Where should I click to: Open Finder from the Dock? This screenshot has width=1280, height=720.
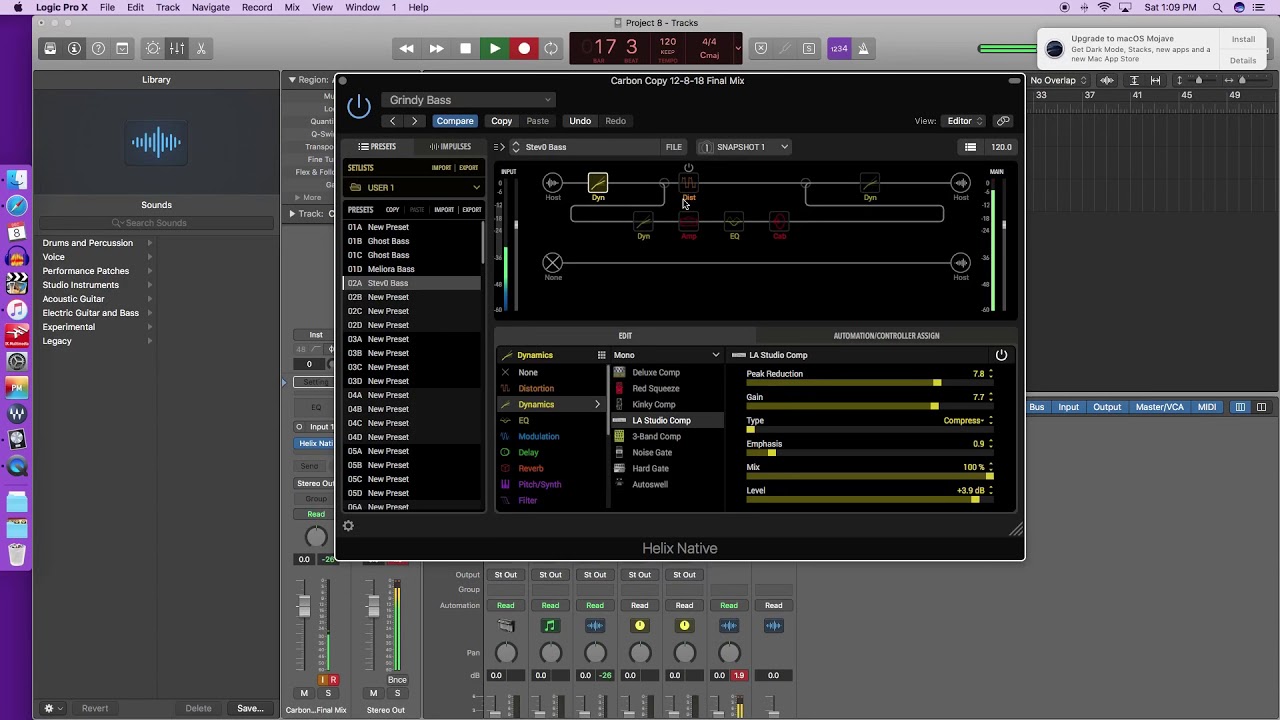pos(16,180)
